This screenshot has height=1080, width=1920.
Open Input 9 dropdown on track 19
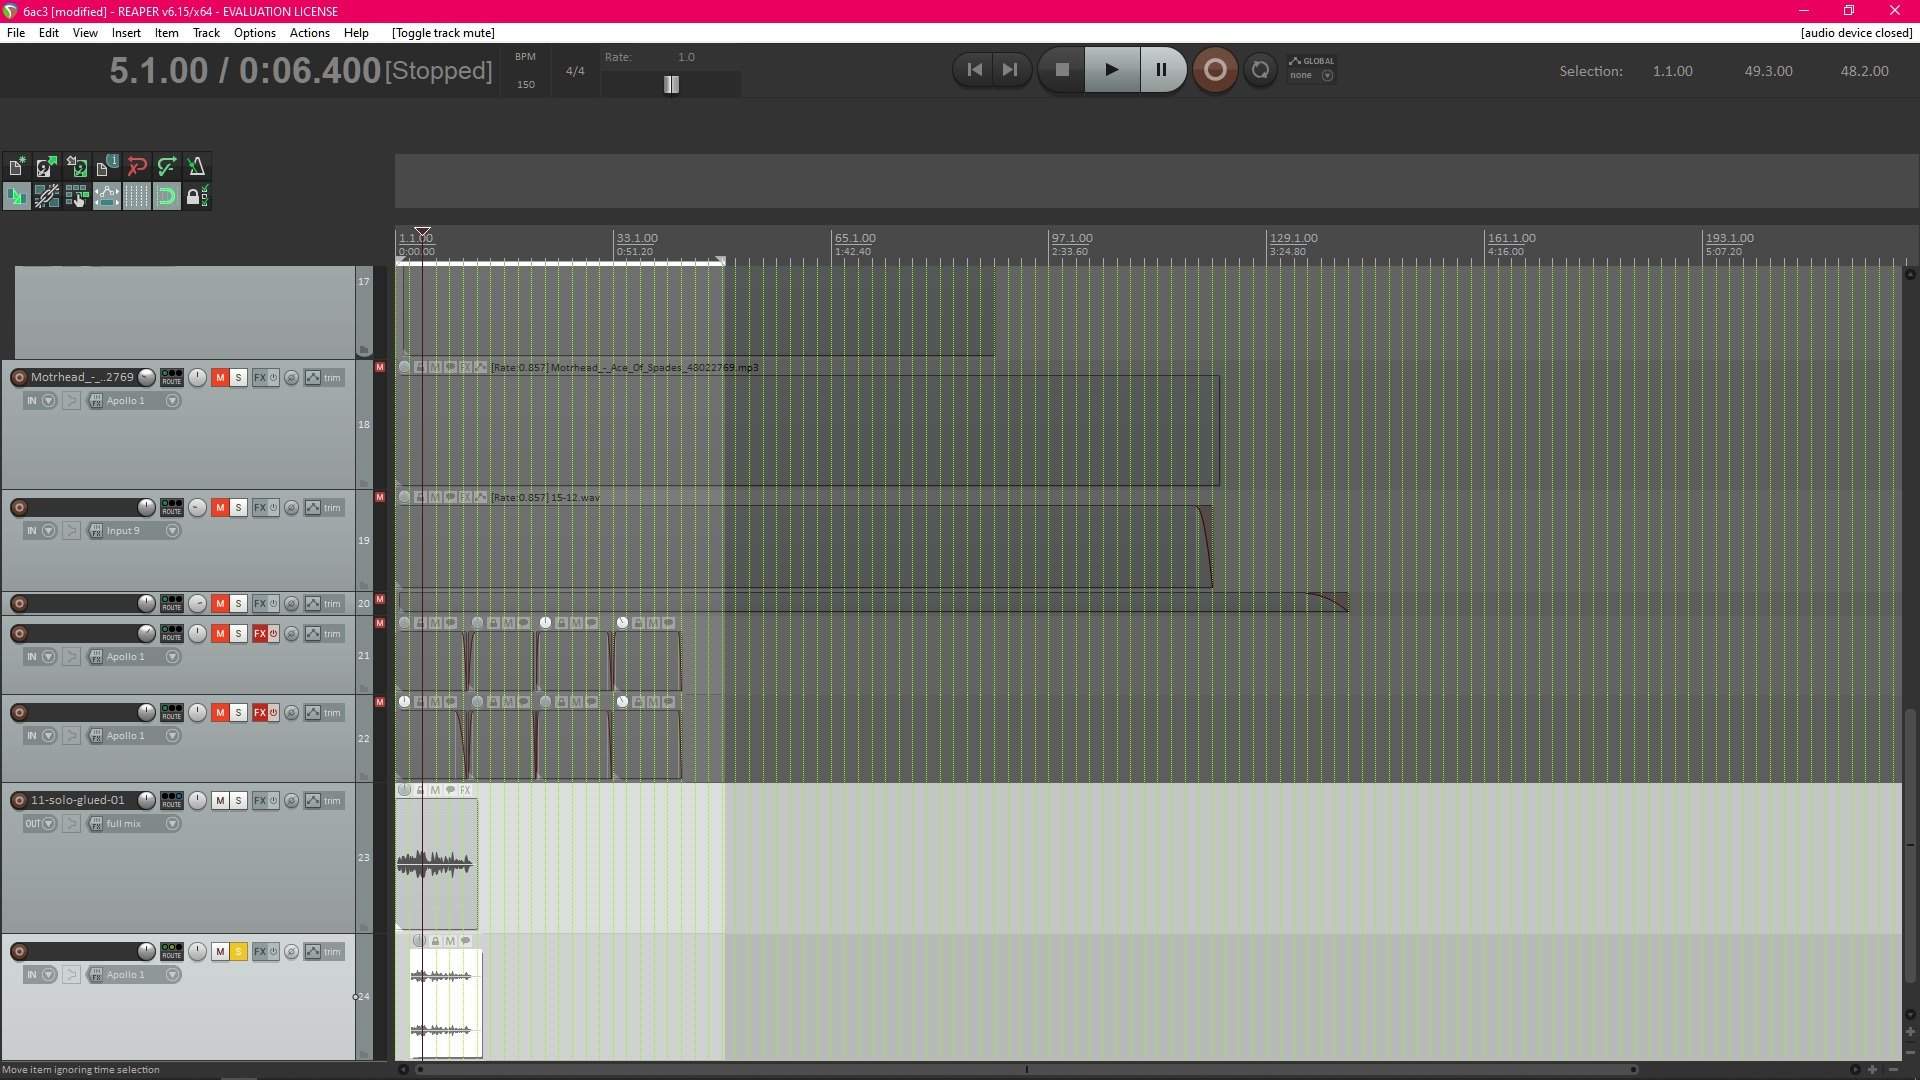coord(172,531)
